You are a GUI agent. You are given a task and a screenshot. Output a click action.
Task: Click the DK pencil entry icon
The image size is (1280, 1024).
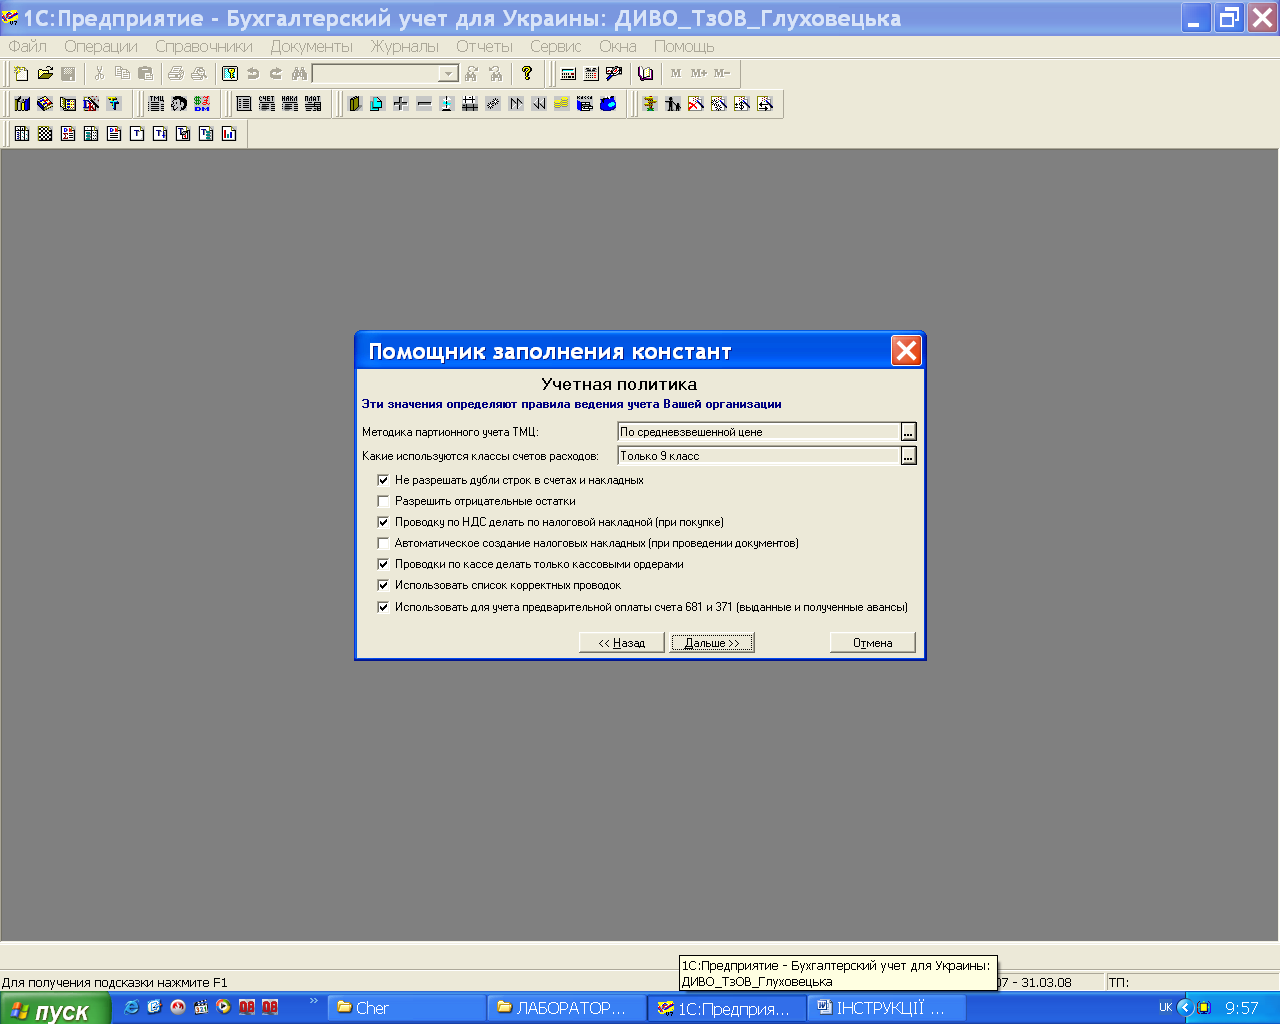(91, 103)
